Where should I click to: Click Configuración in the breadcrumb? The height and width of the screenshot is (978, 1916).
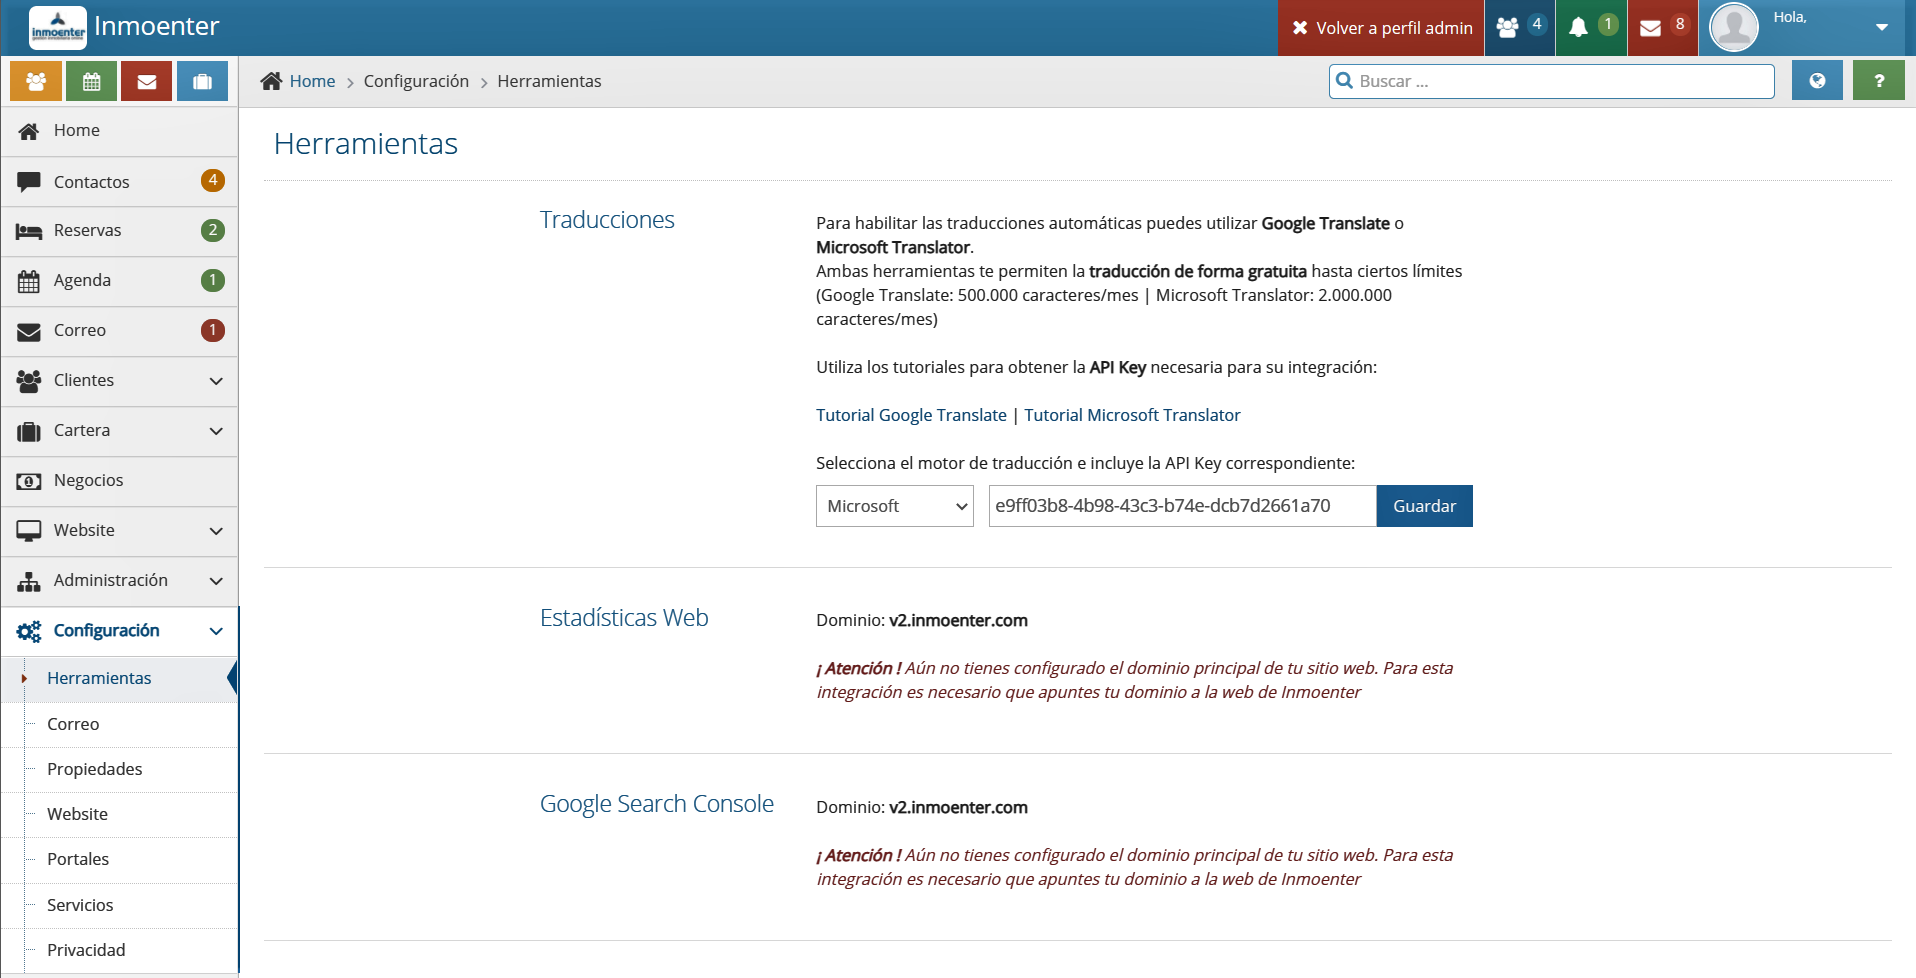coord(416,81)
